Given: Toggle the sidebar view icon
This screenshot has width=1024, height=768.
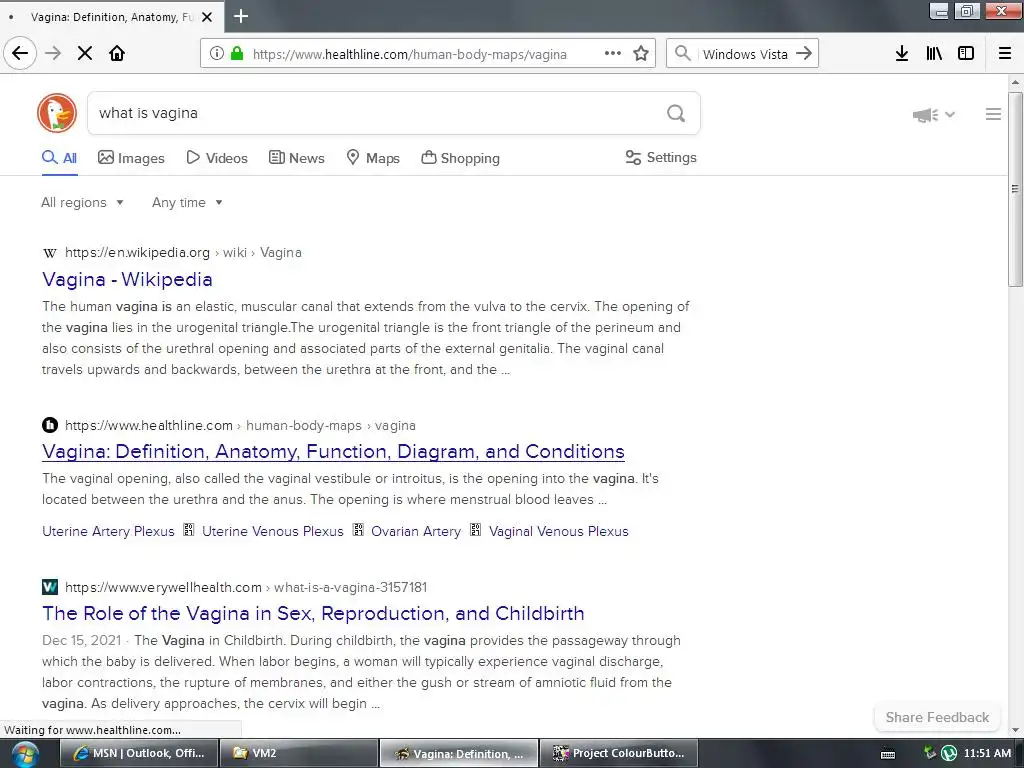Looking at the screenshot, I should pos(966,54).
